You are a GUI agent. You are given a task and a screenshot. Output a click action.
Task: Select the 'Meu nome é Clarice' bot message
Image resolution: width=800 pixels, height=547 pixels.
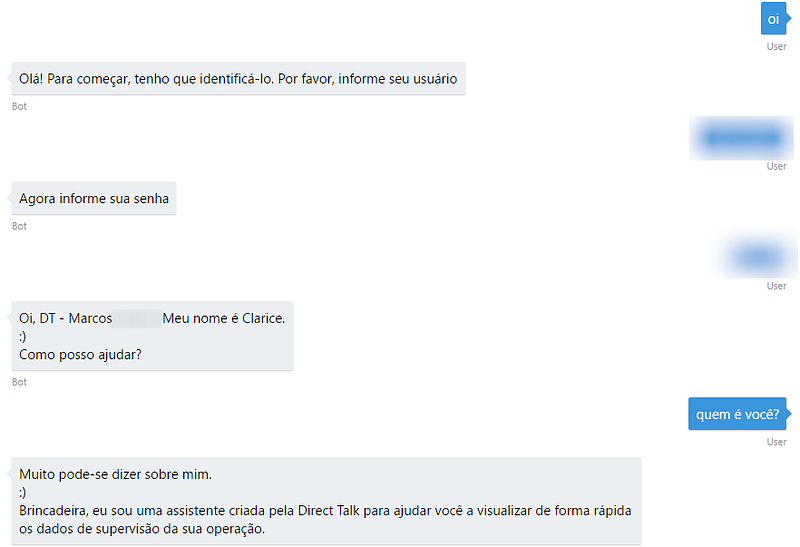click(152, 336)
